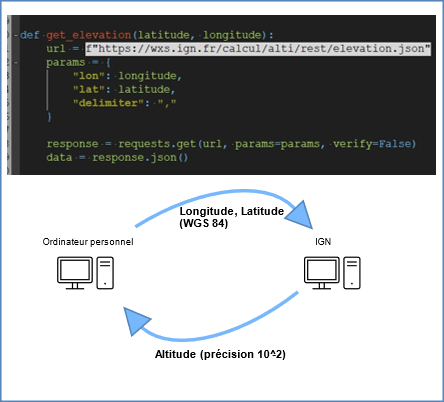Click the url variable name
Image resolution: width=444 pixels, height=402 pixels.
56,49
